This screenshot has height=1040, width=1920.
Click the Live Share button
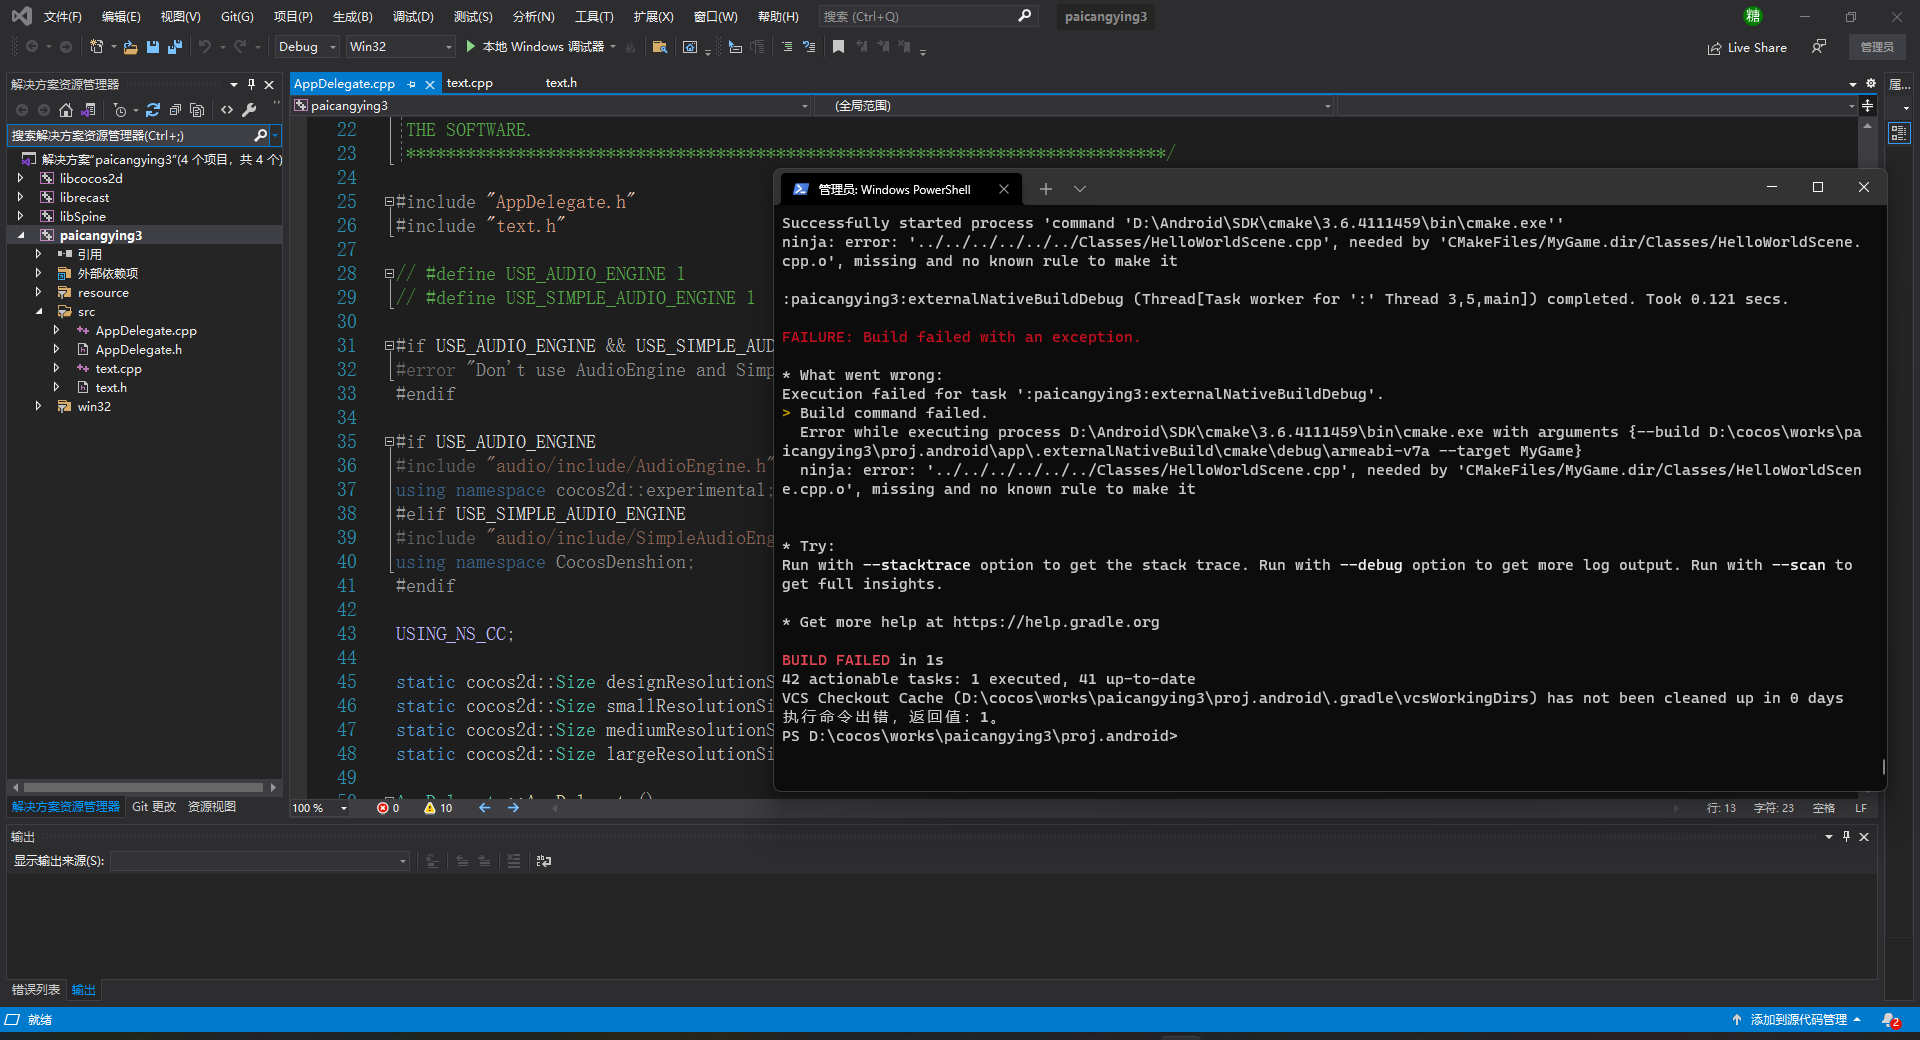click(1747, 47)
